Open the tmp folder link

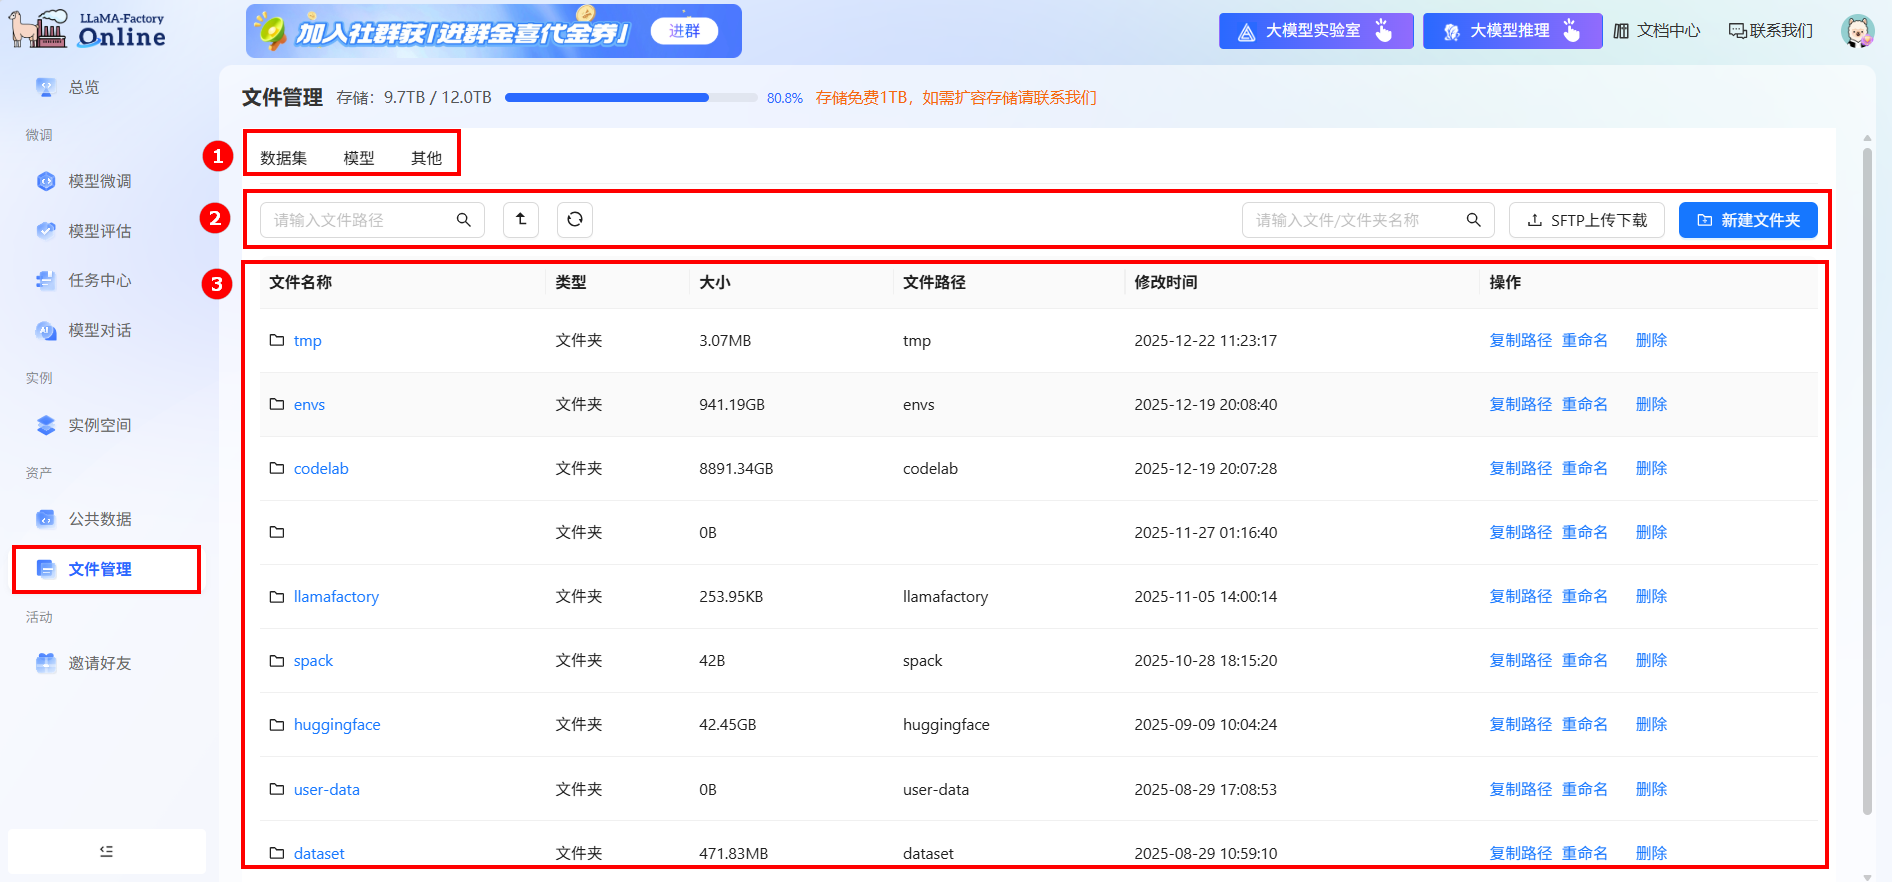[x=308, y=341]
